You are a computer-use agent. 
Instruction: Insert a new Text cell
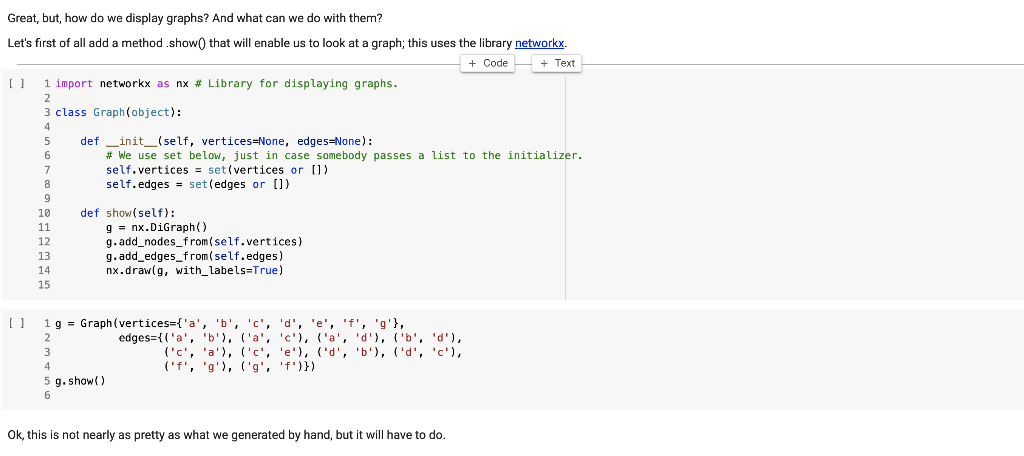pyautogui.click(x=557, y=63)
